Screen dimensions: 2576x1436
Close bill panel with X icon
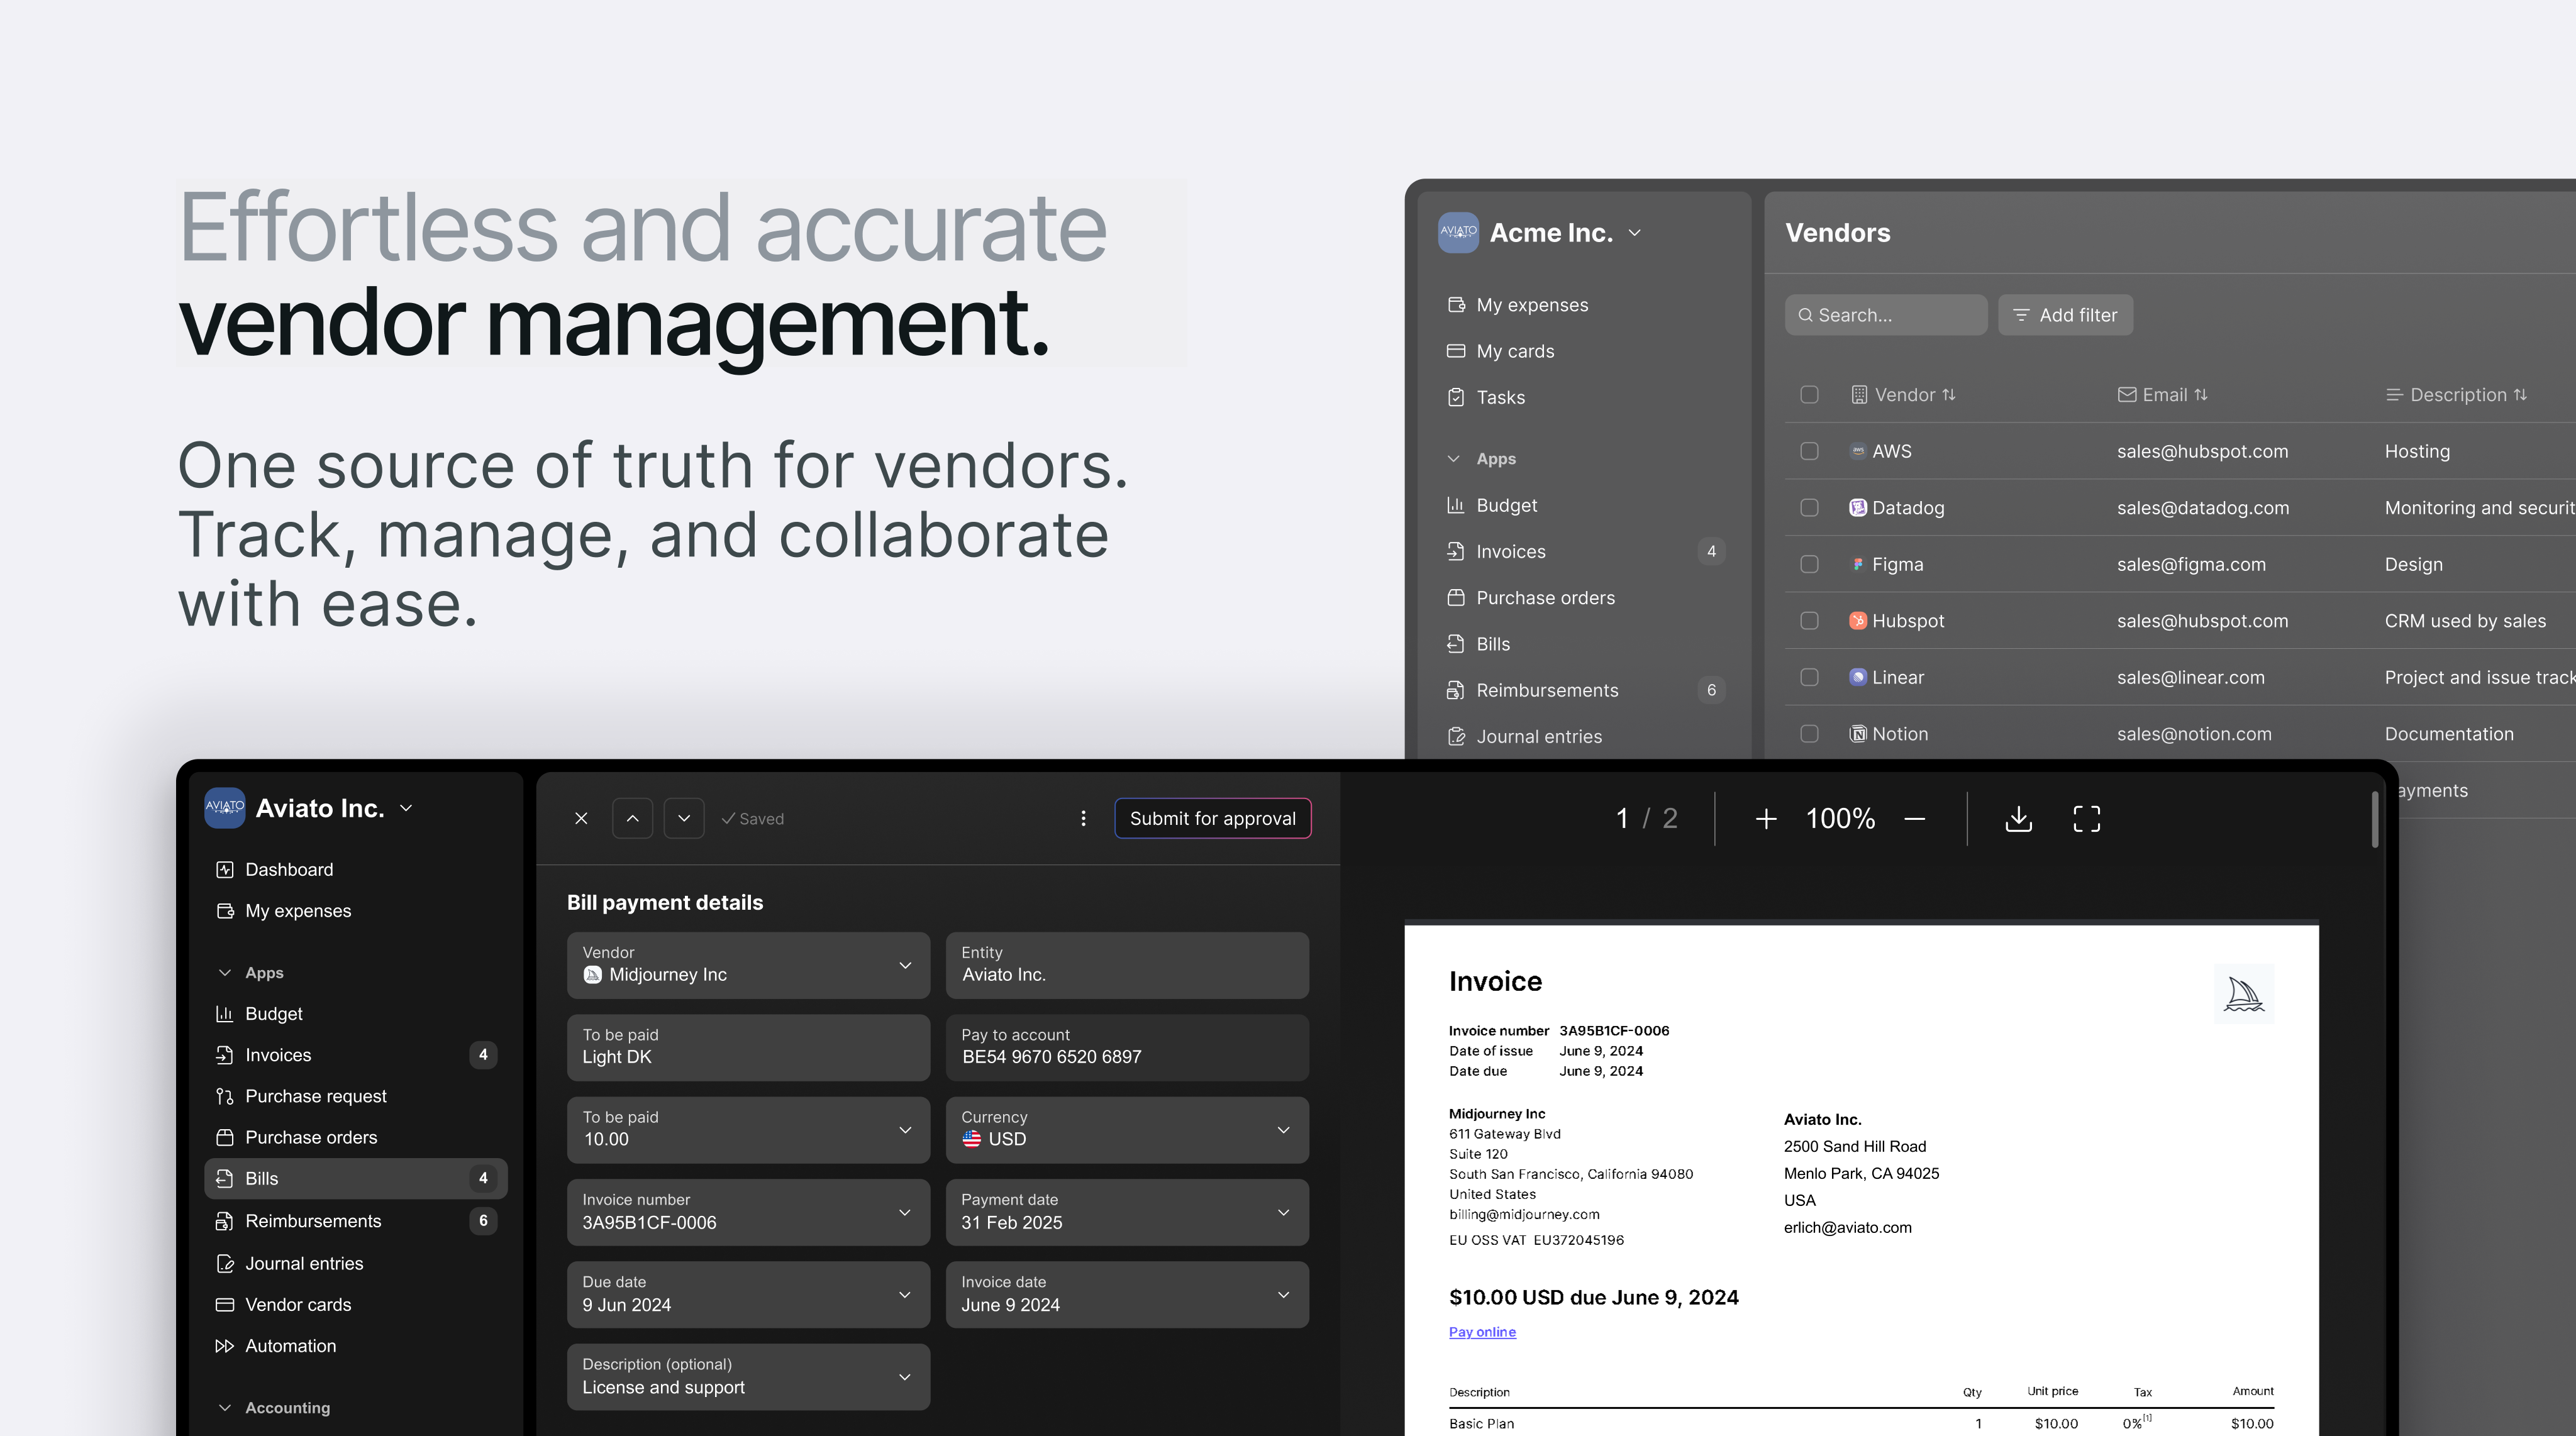pyautogui.click(x=581, y=819)
